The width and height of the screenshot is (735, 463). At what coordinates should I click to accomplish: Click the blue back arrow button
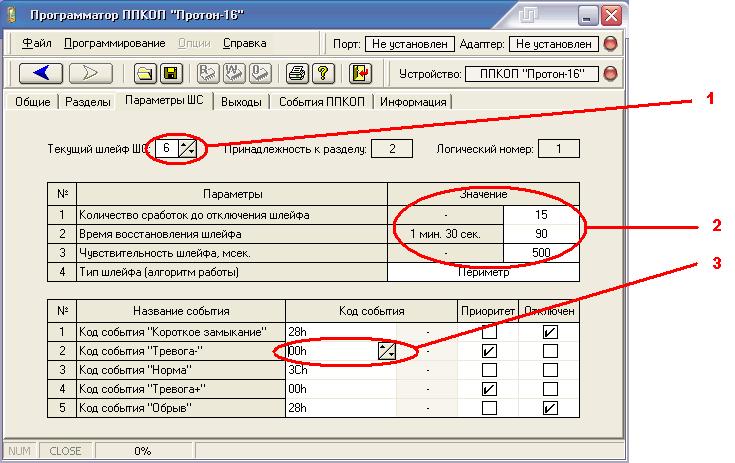tap(41, 73)
